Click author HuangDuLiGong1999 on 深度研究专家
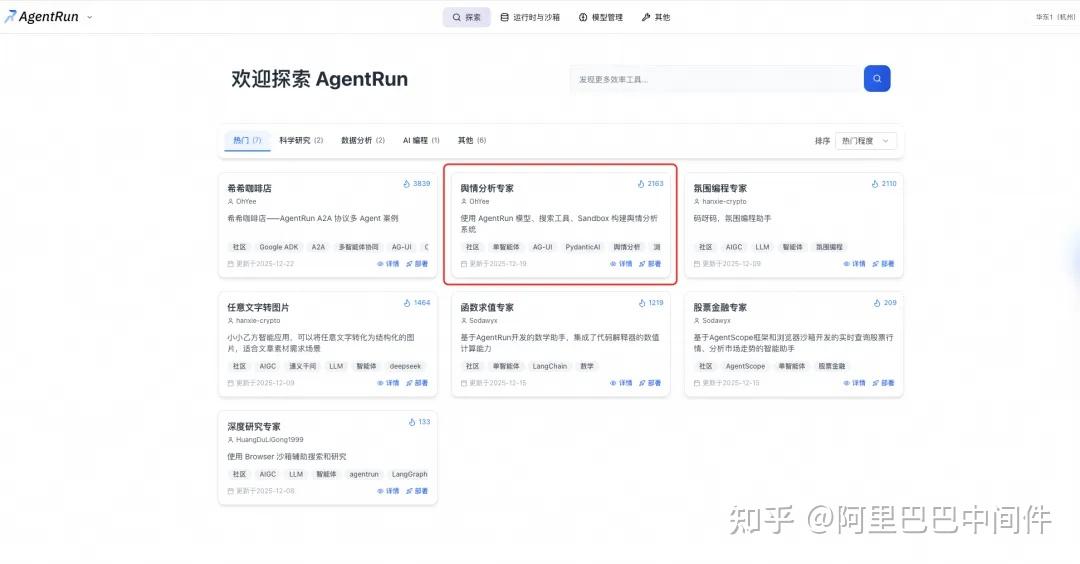 pos(265,440)
